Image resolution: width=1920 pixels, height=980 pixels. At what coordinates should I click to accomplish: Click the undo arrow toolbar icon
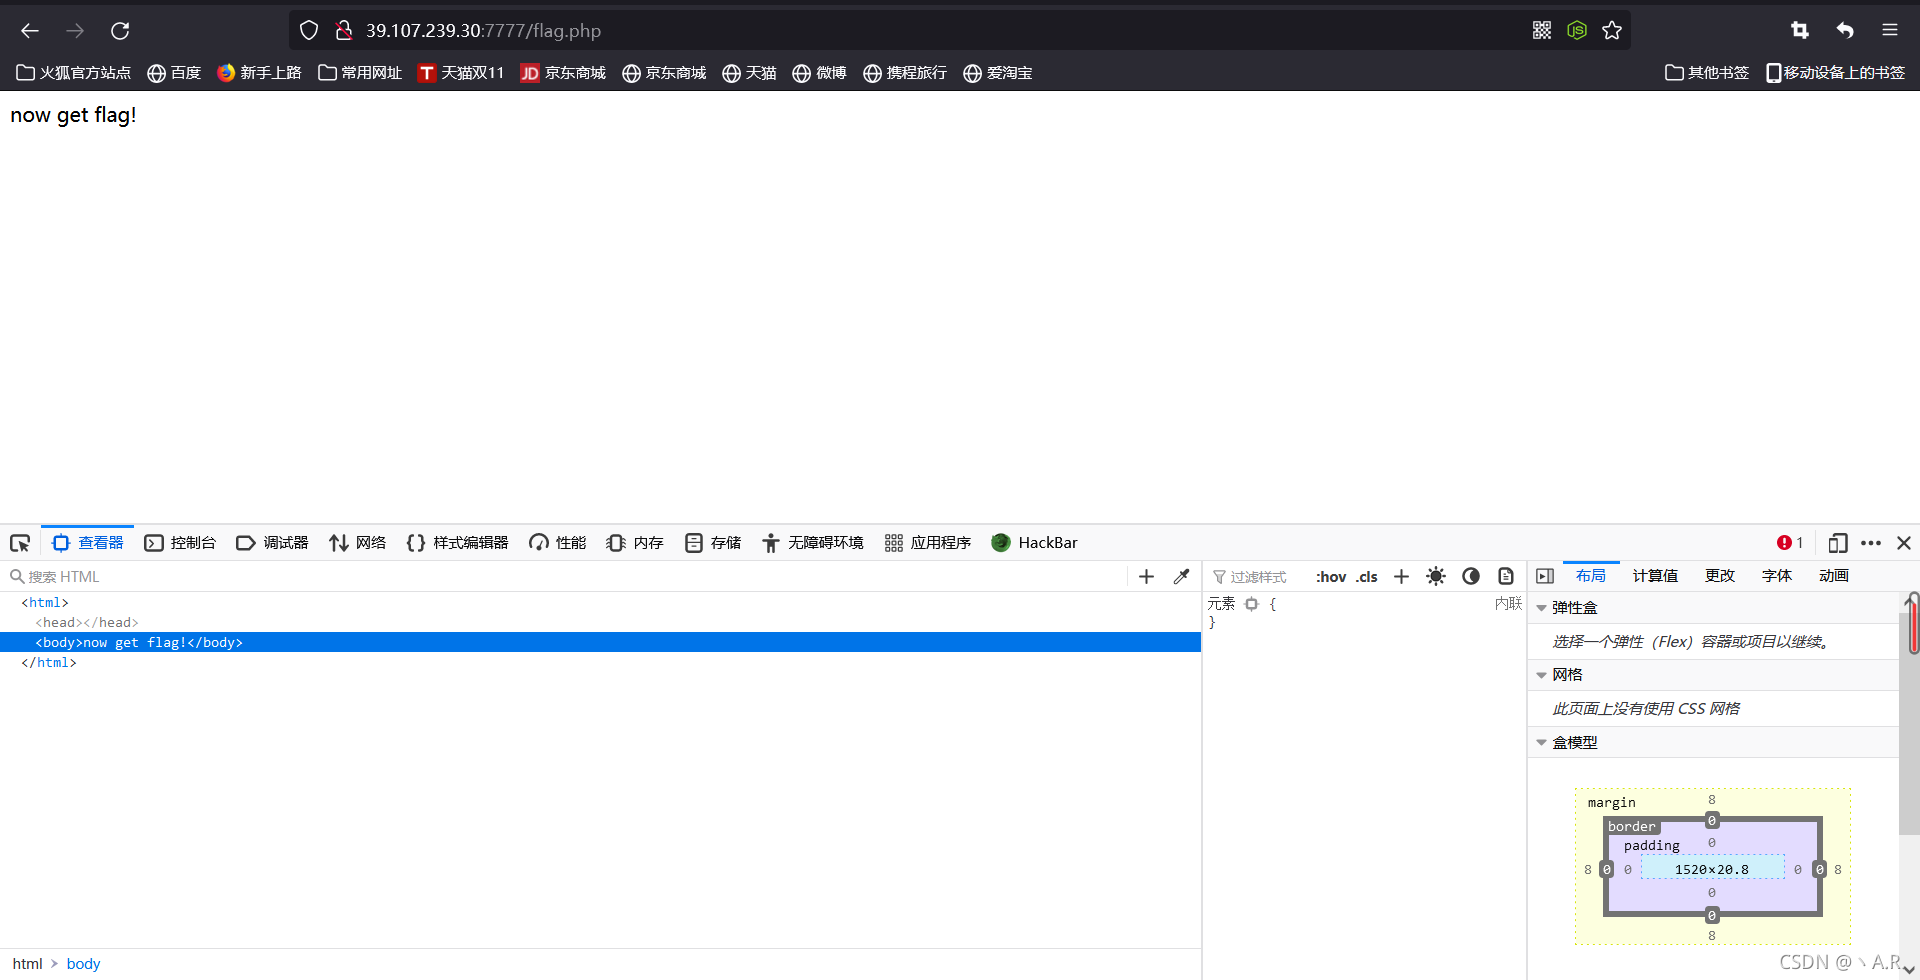point(1845,31)
